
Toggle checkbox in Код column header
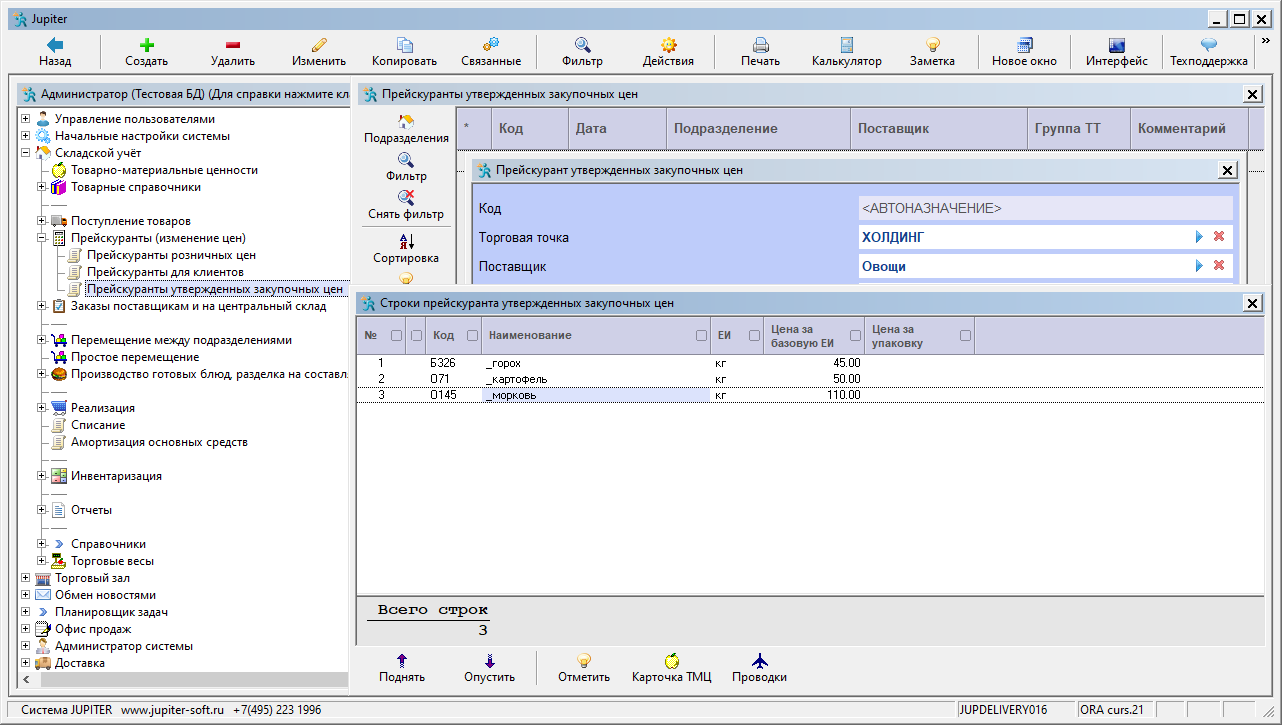[x=472, y=336]
